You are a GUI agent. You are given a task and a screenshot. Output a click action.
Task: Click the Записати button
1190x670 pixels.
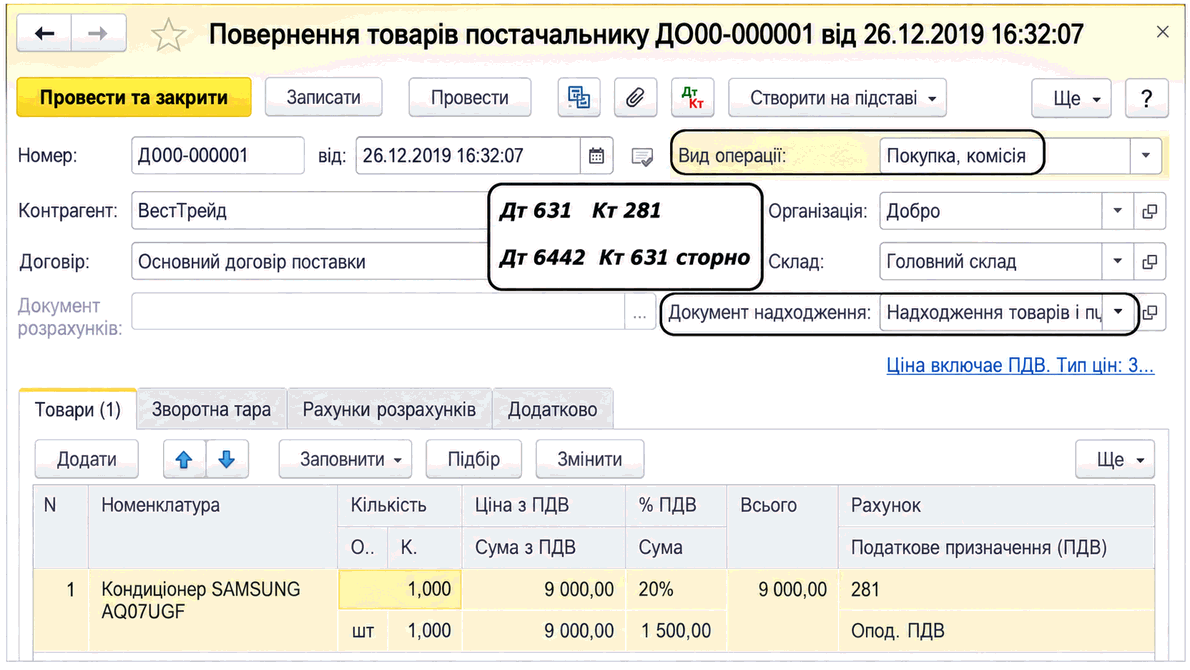pyautogui.click(x=323, y=98)
